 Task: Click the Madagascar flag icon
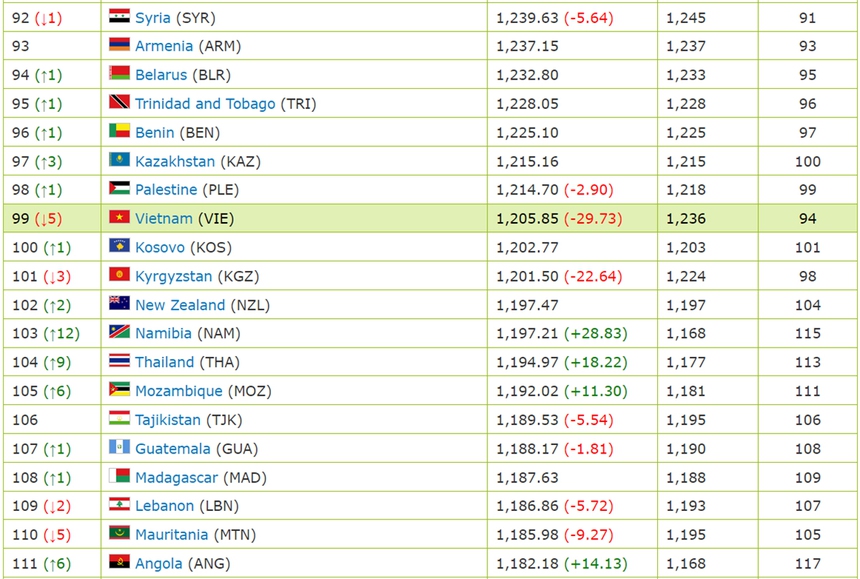click(119, 477)
